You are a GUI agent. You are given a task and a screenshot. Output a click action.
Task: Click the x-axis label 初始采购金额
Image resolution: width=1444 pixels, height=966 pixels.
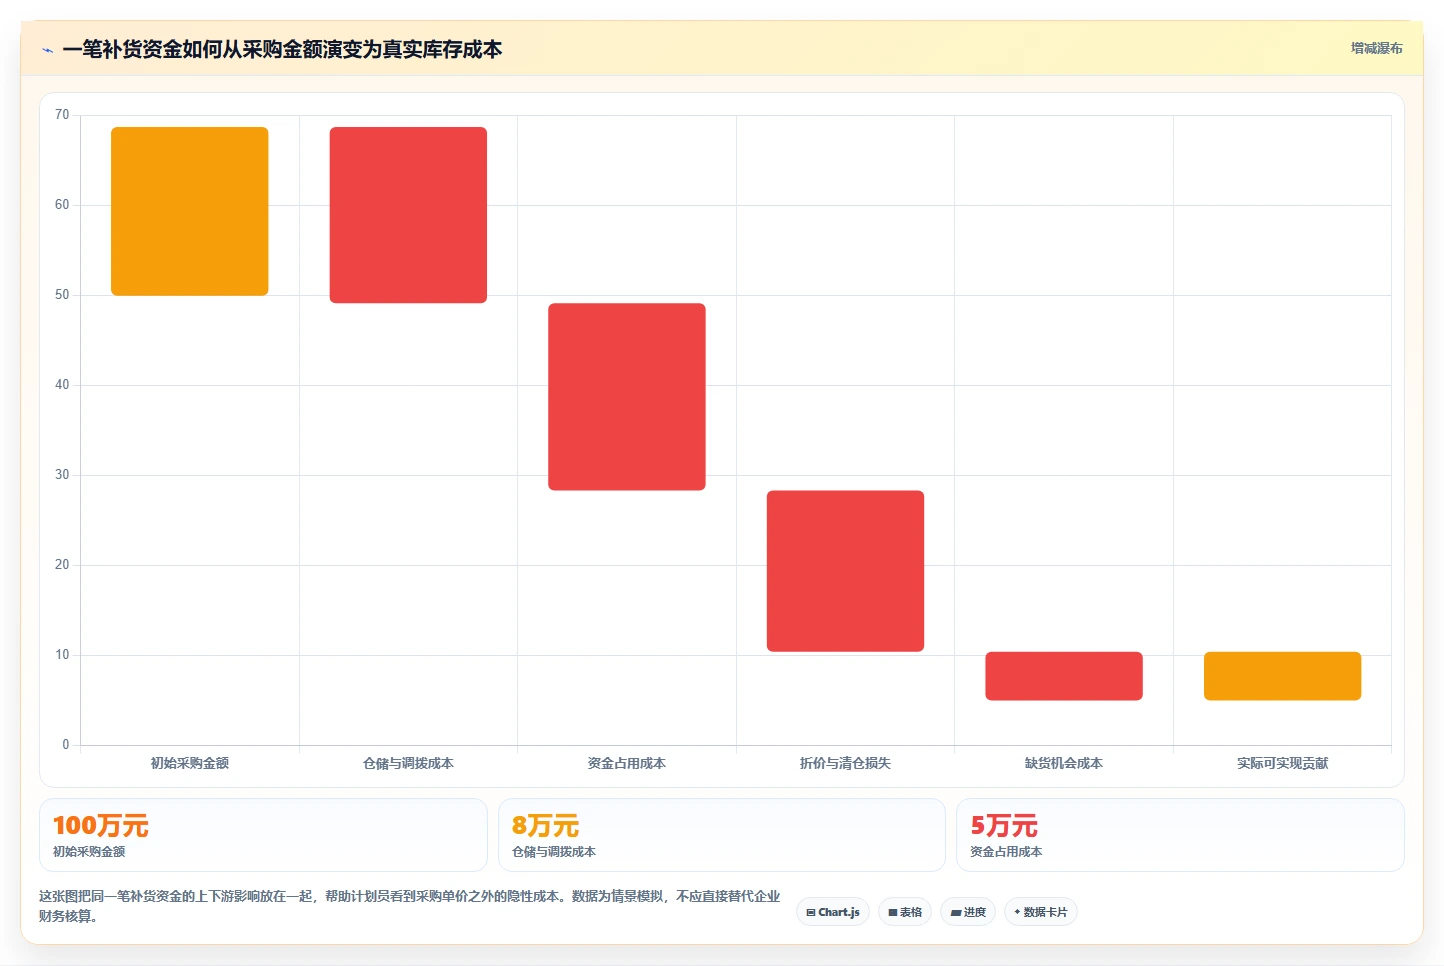(190, 763)
